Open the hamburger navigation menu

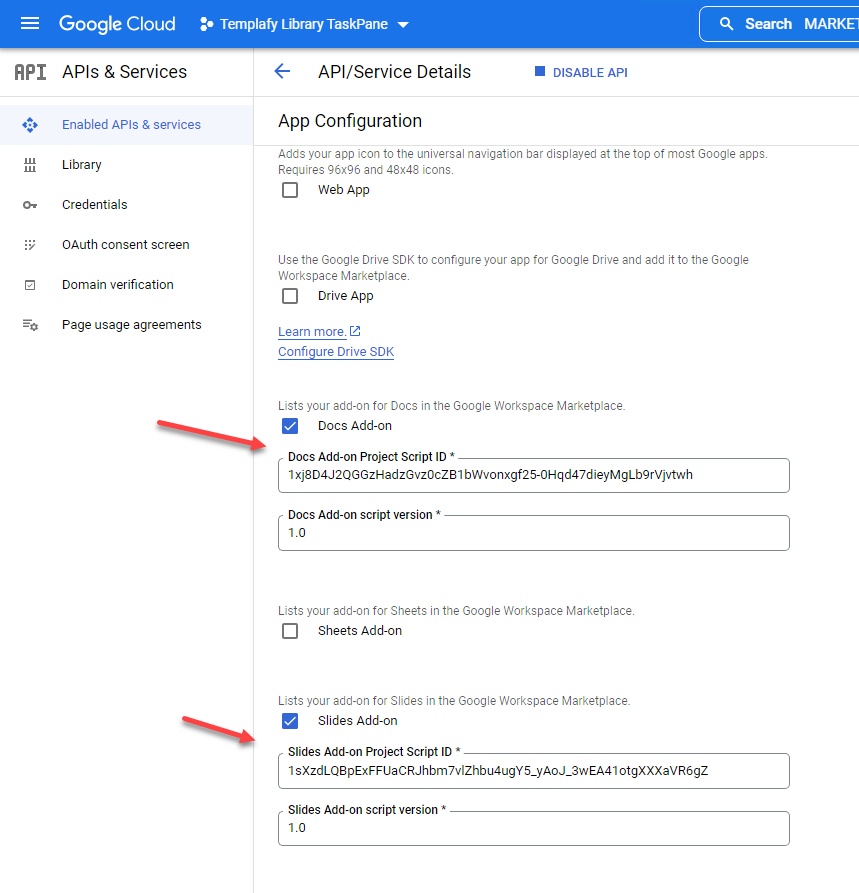pyautogui.click(x=30, y=23)
